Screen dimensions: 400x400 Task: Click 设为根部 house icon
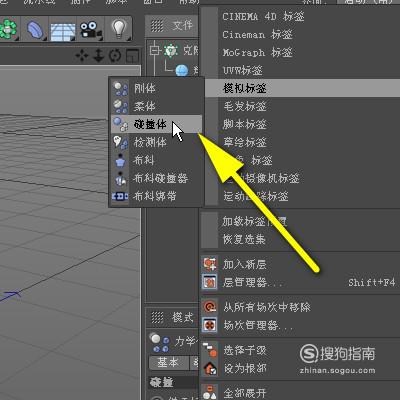[210, 368]
